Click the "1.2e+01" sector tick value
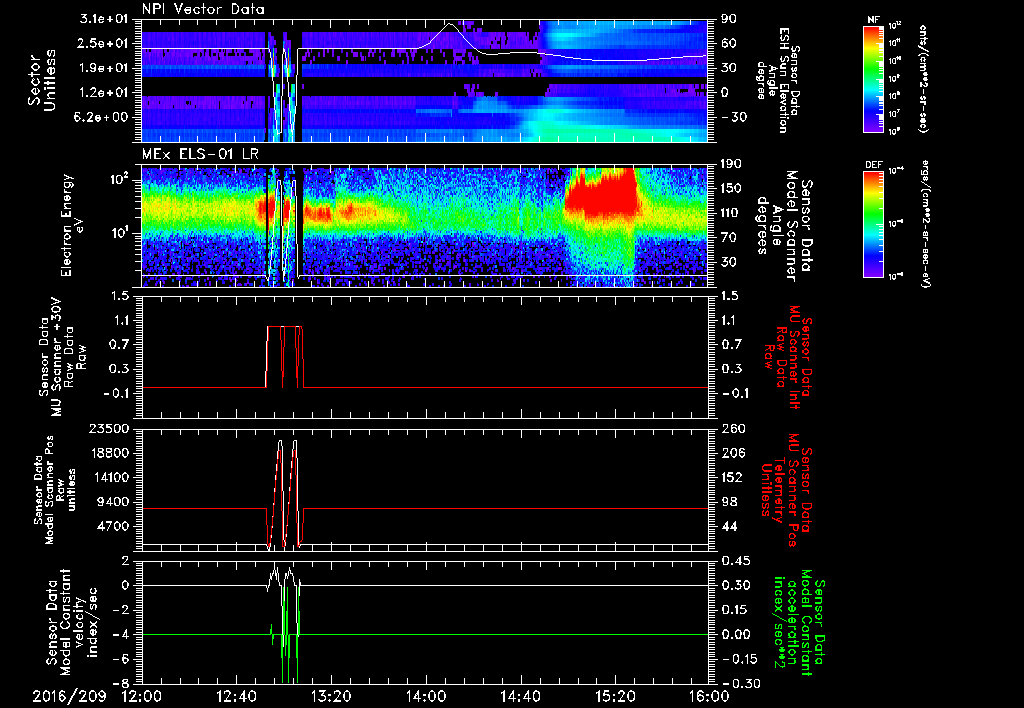 pos(103,93)
